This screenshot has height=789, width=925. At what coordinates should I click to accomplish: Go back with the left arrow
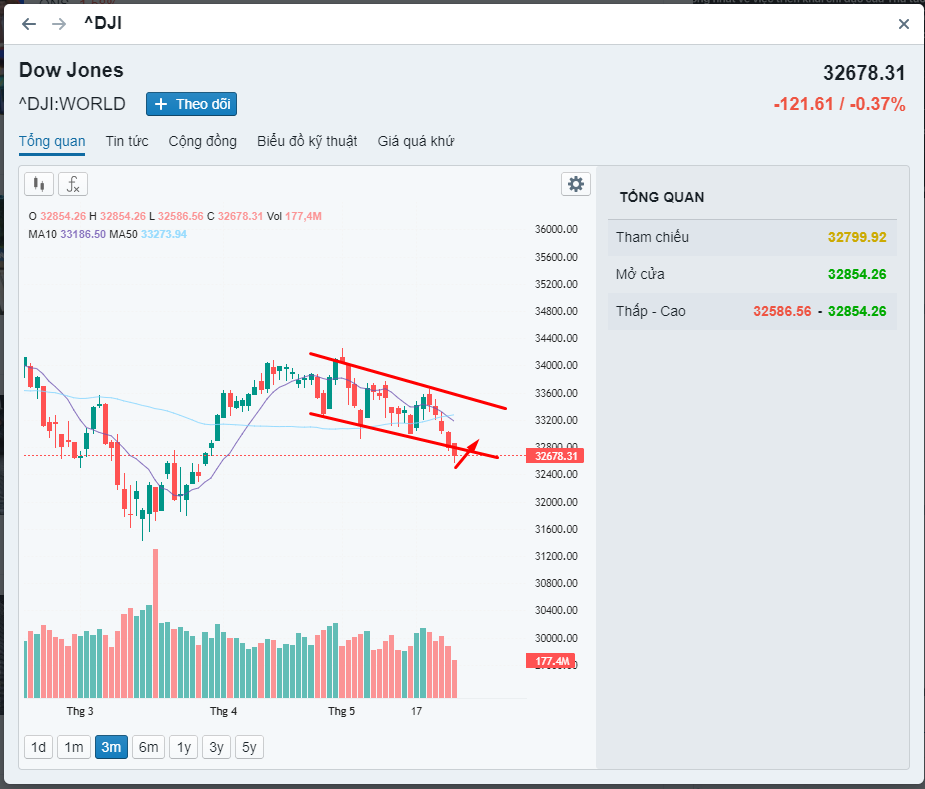tap(28, 24)
